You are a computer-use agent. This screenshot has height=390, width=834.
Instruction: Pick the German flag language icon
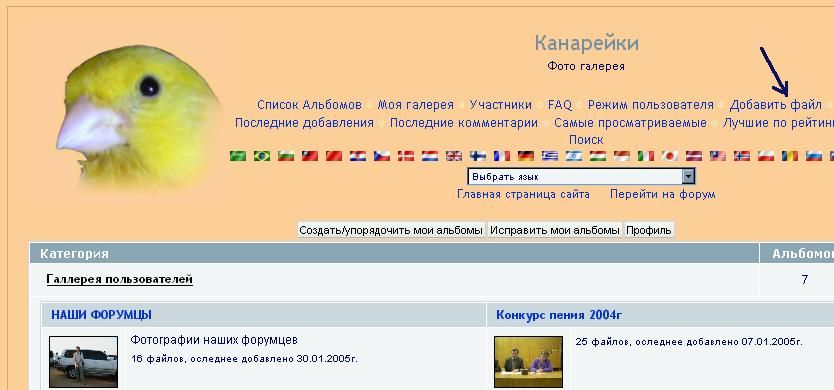[x=526, y=156]
